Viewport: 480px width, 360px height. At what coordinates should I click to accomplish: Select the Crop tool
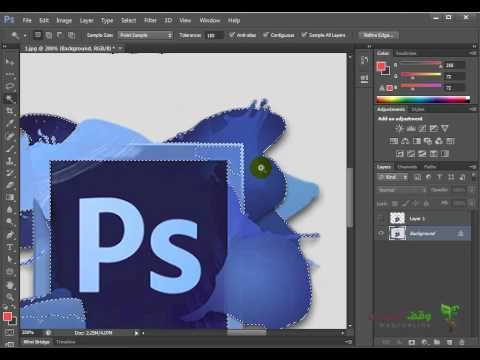point(9,111)
